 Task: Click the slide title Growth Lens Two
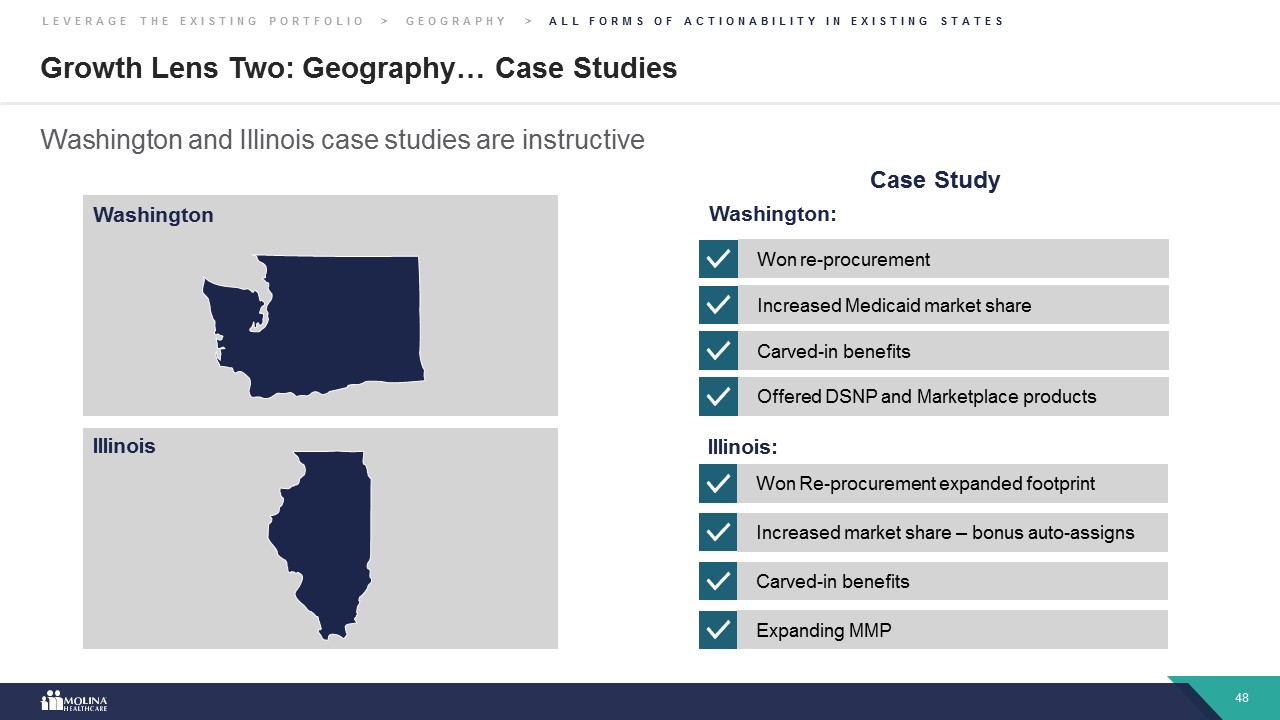tap(358, 68)
